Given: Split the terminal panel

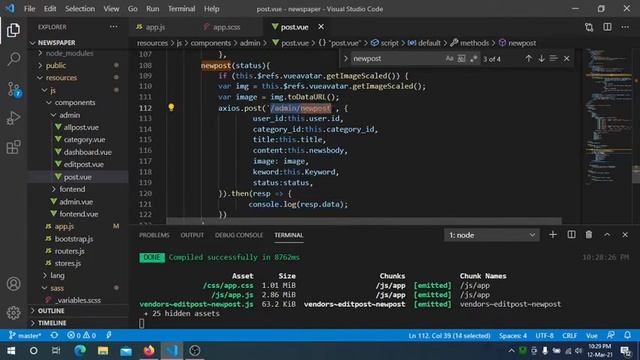Looking at the screenshot, I should click(x=571, y=235).
